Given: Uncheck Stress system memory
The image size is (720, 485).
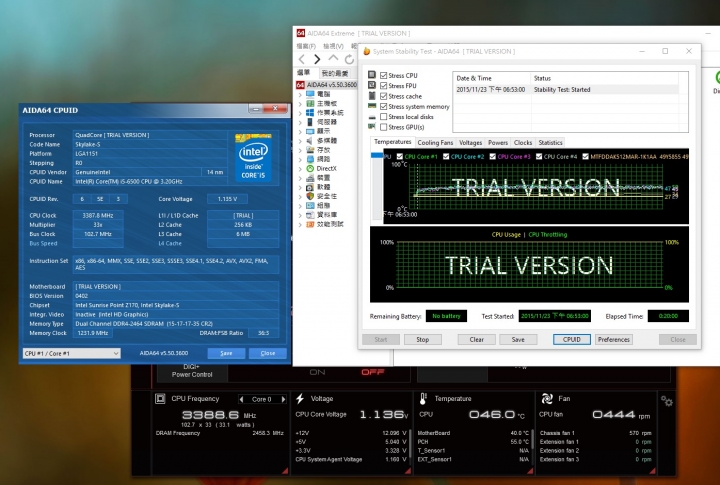Looking at the screenshot, I should pos(383,106).
